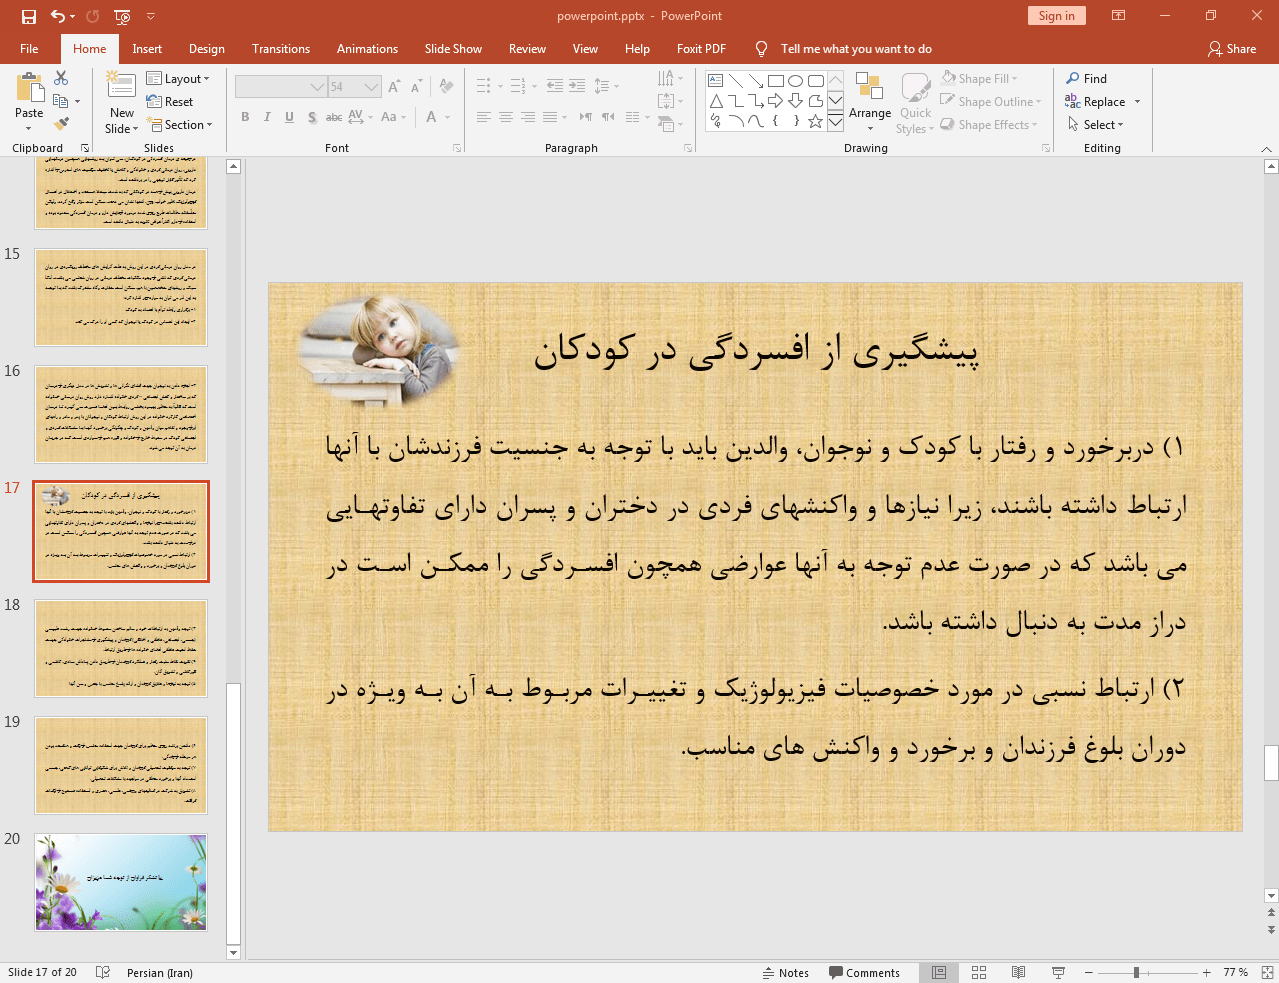Click the Share button
This screenshot has height=983, width=1279.
[x=1231, y=49]
